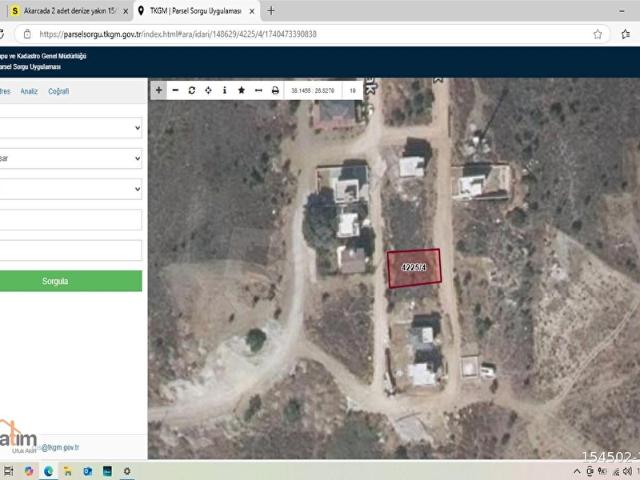View site information icon in address bar
This screenshot has width=640, height=480.
click(x=27, y=34)
